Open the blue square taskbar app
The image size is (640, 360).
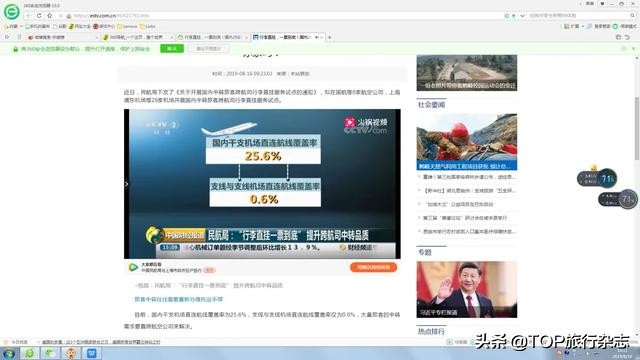click(92, 353)
